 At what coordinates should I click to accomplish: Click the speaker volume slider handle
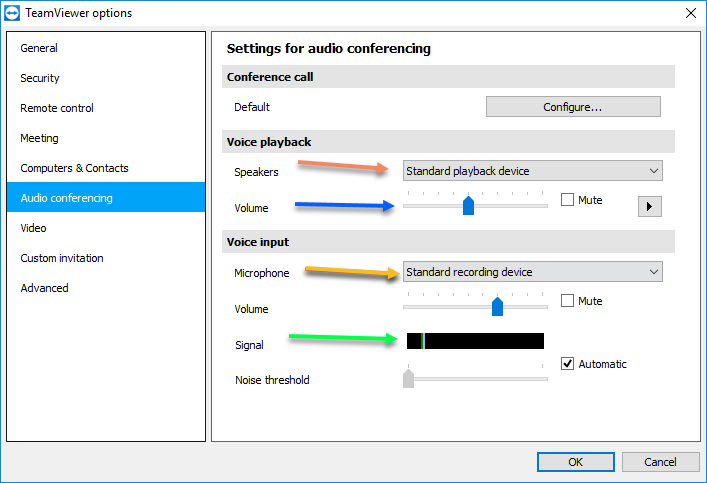(x=468, y=206)
